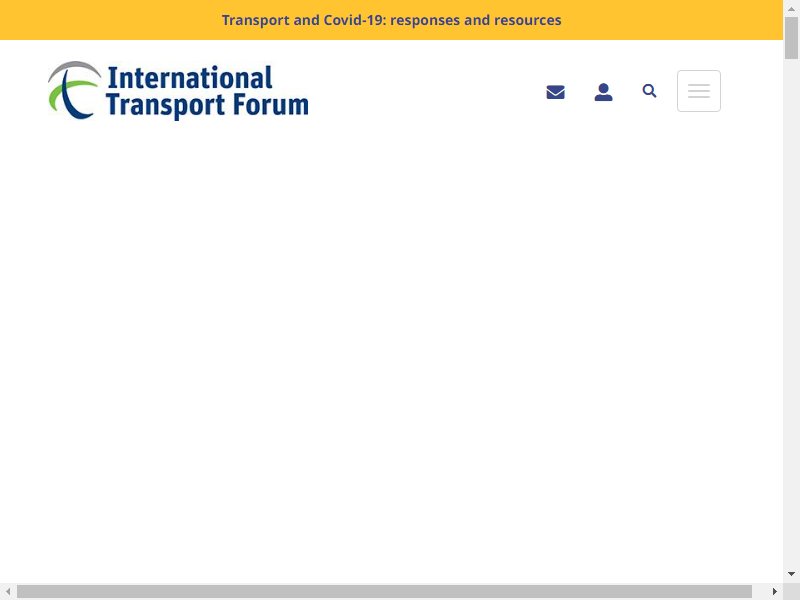Viewport: 800px width, 600px height.
Task: Expand the hamburger navigation menu
Action: [698, 91]
